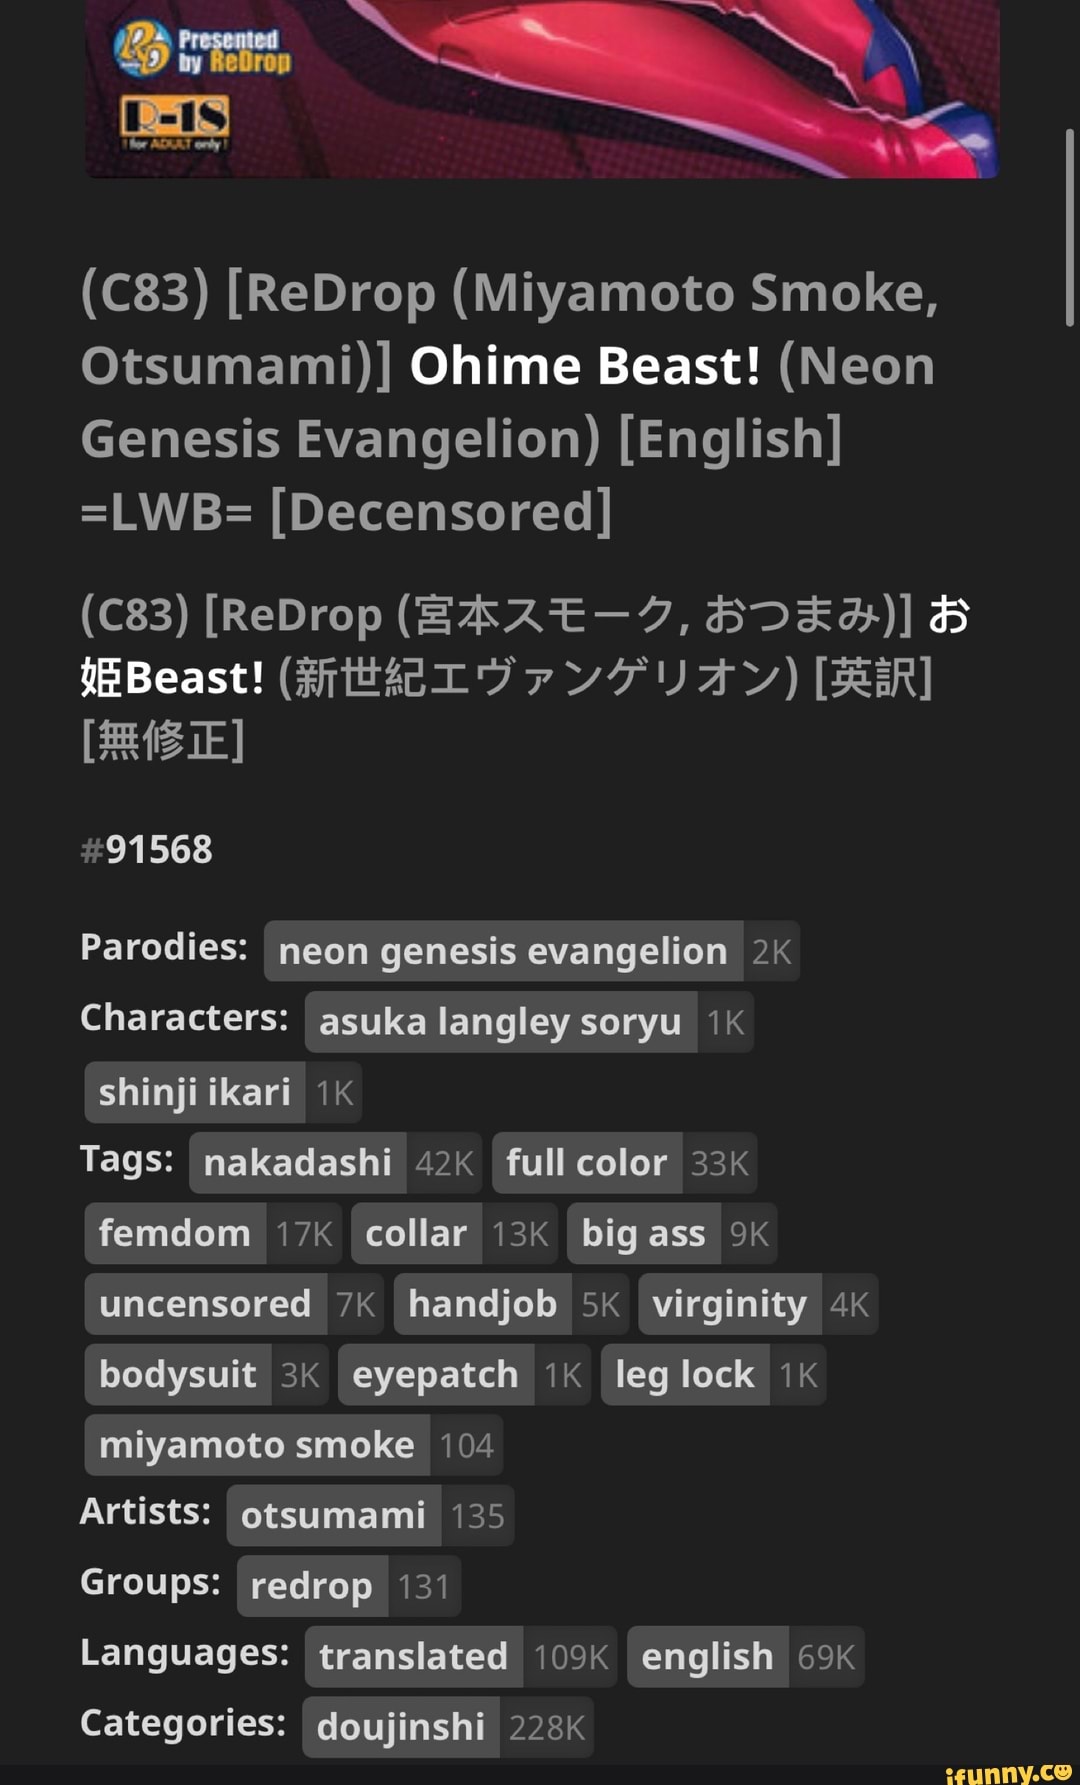
Task: Open the nakadashi tag
Action: point(295,1162)
